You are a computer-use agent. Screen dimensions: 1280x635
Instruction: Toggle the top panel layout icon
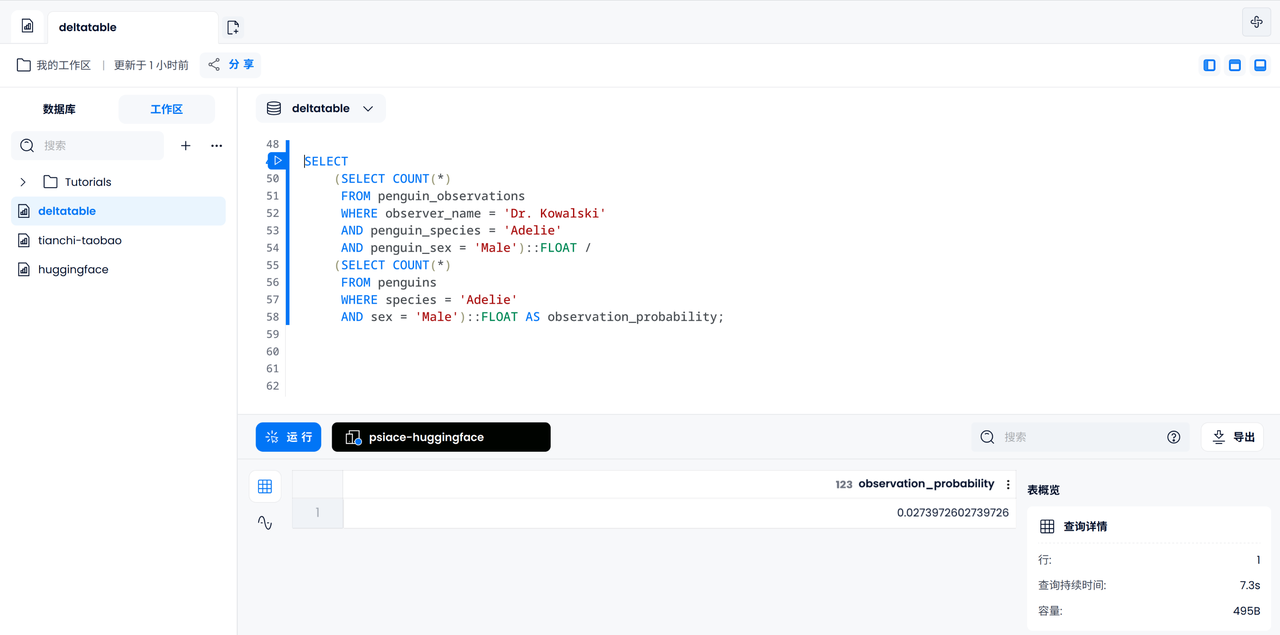(x=1235, y=65)
